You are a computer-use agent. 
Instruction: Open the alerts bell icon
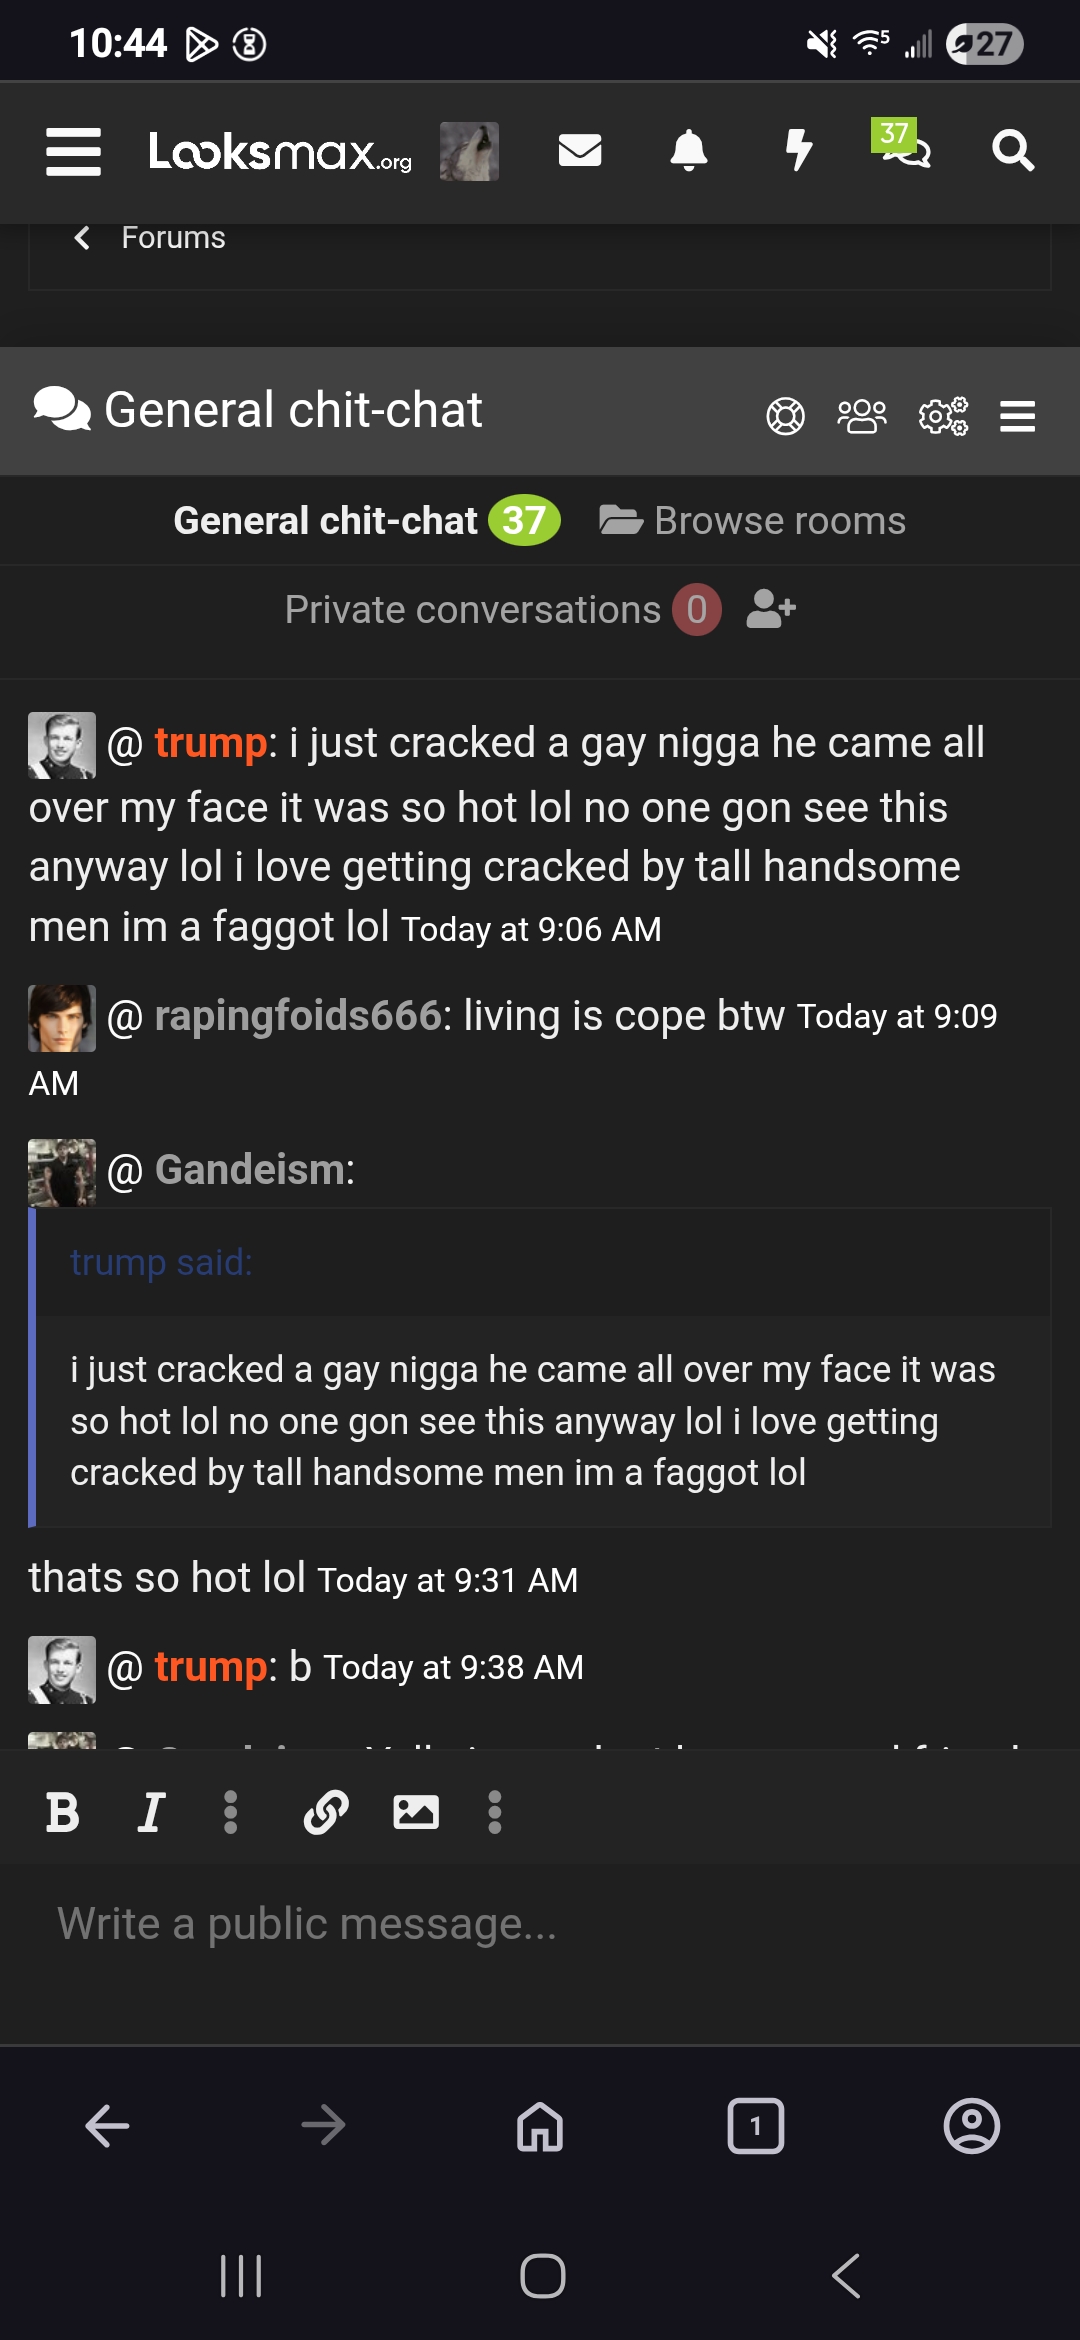[x=688, y=151]
